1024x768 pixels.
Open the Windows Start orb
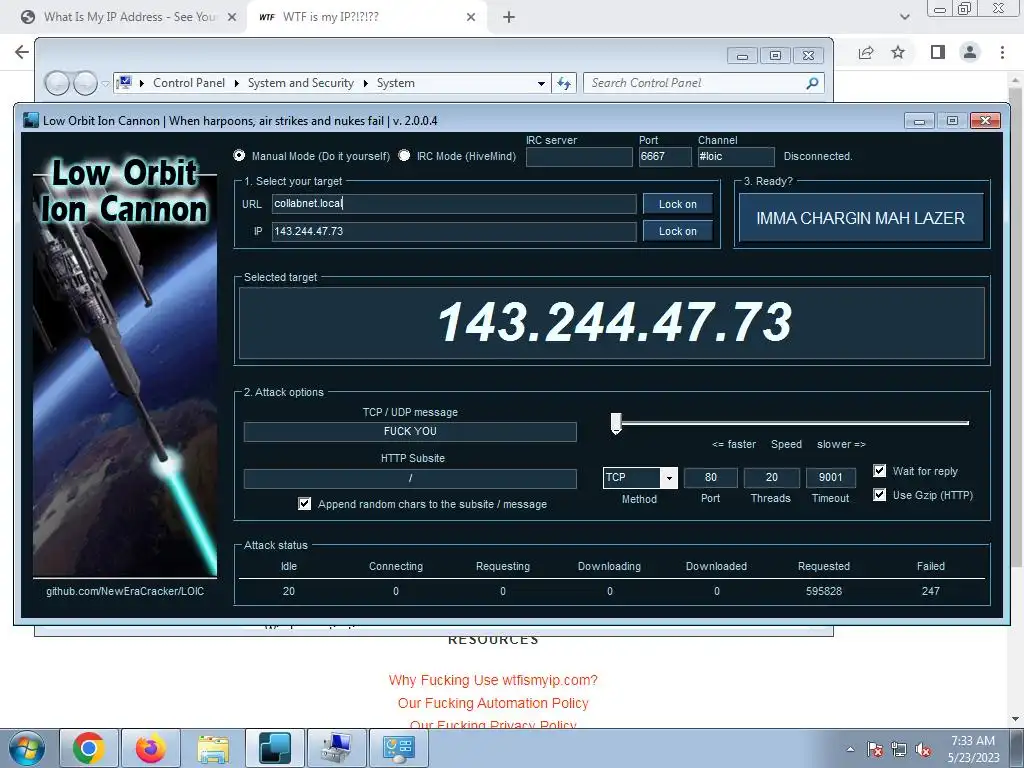(27, 748)
